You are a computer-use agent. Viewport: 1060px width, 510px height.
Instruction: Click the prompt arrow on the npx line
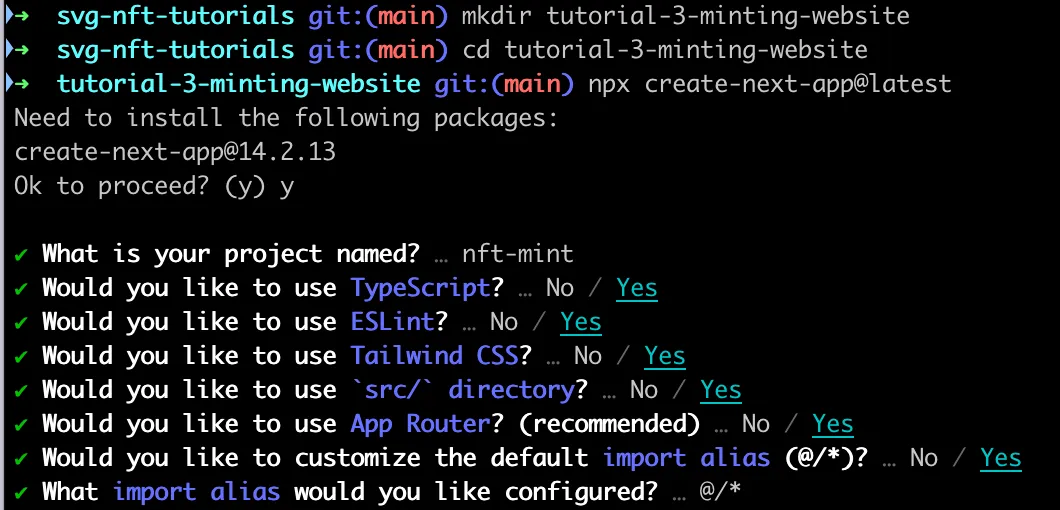point(21,84)
